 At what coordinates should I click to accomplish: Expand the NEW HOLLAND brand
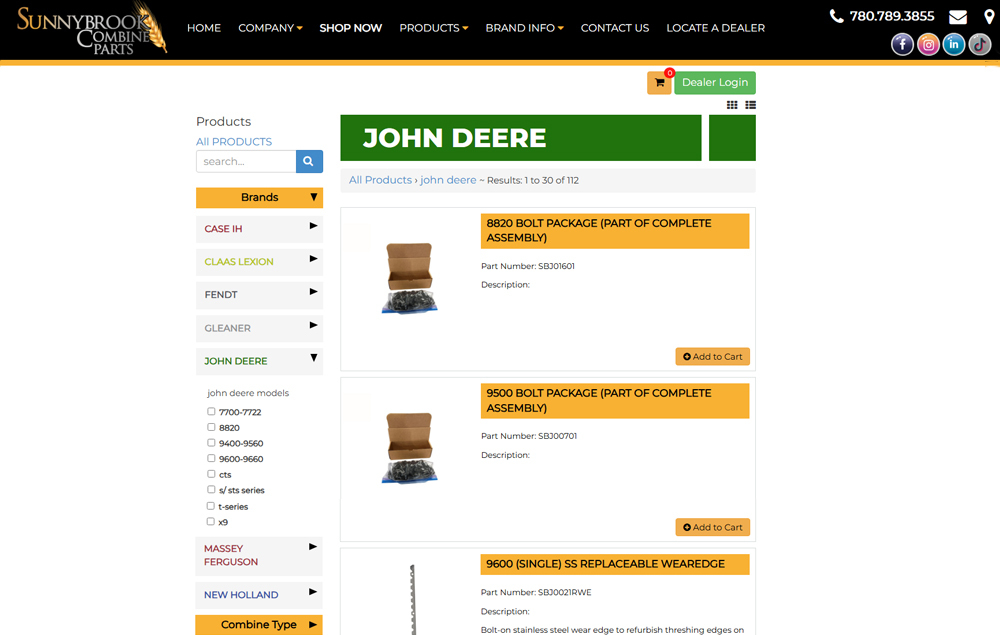click(259, 595)
